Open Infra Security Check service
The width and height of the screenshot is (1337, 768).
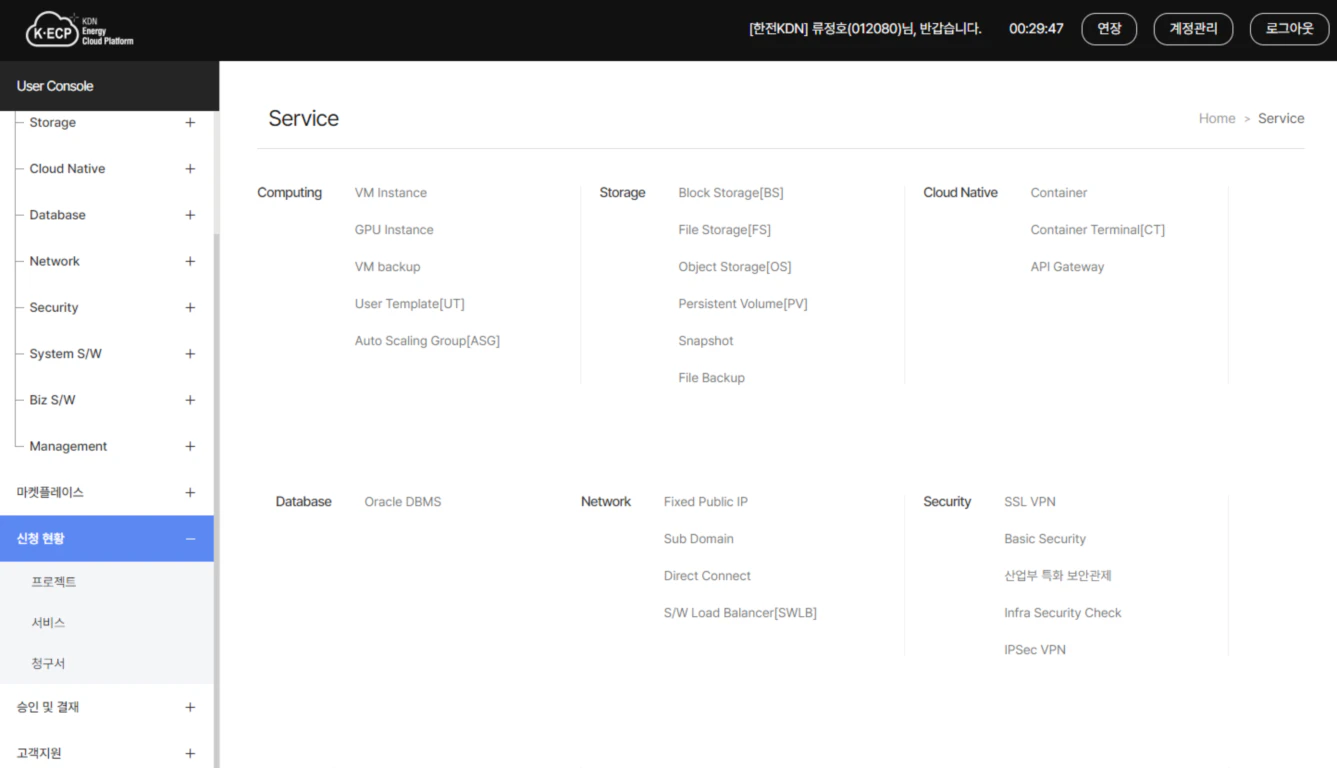click(x=1063, y=613)
